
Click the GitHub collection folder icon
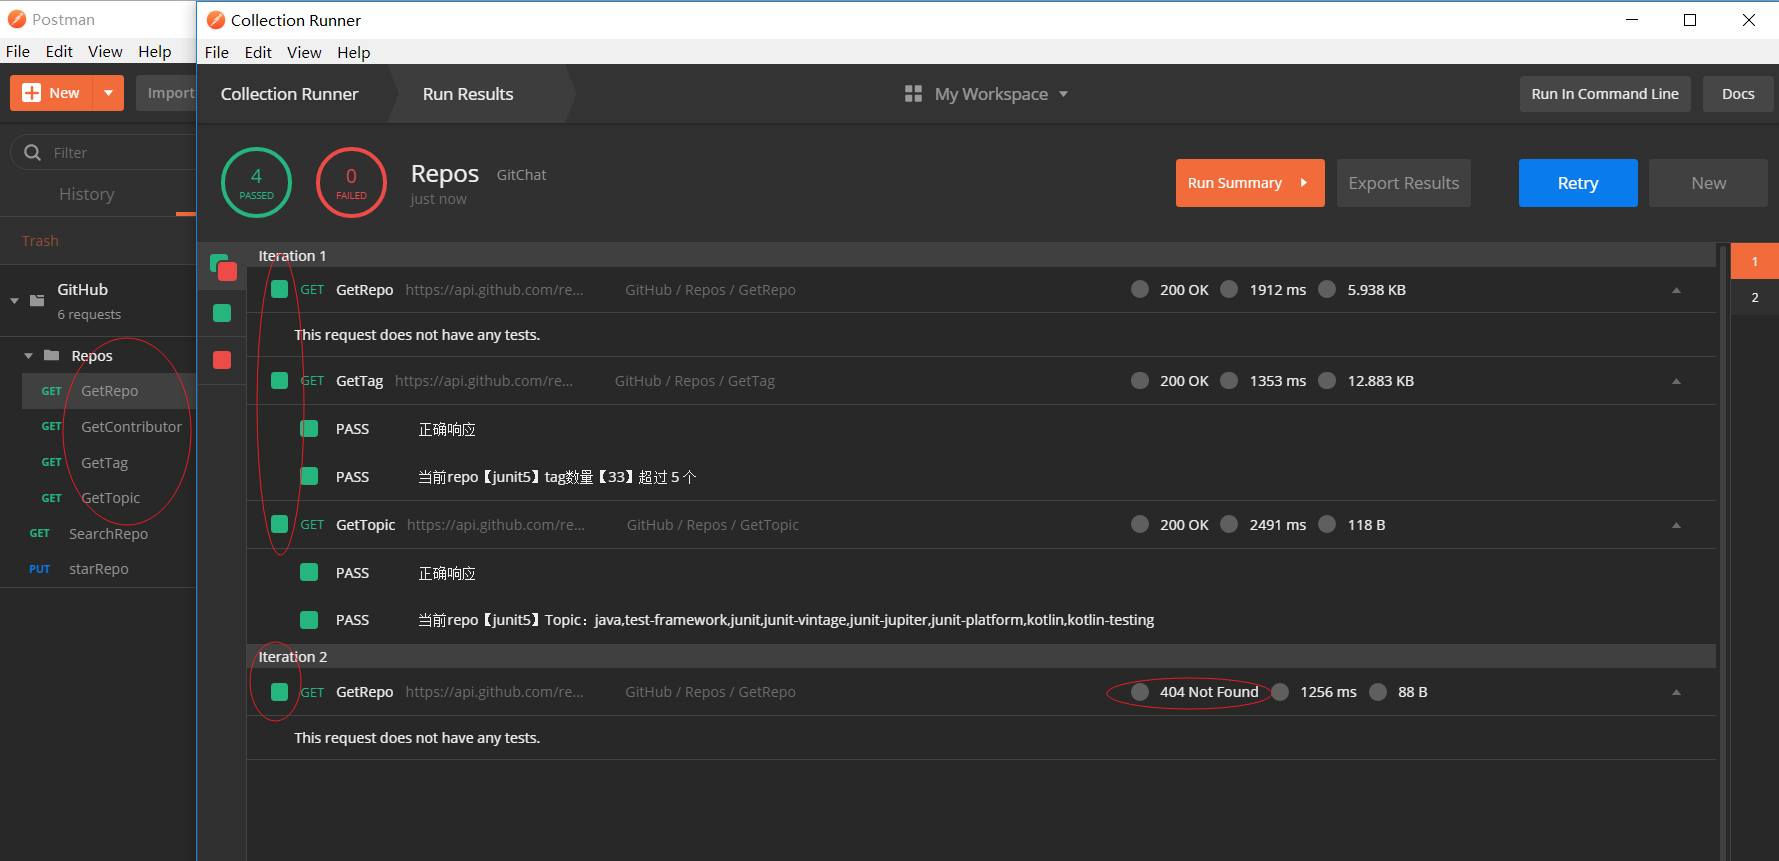tap(38, 300)
